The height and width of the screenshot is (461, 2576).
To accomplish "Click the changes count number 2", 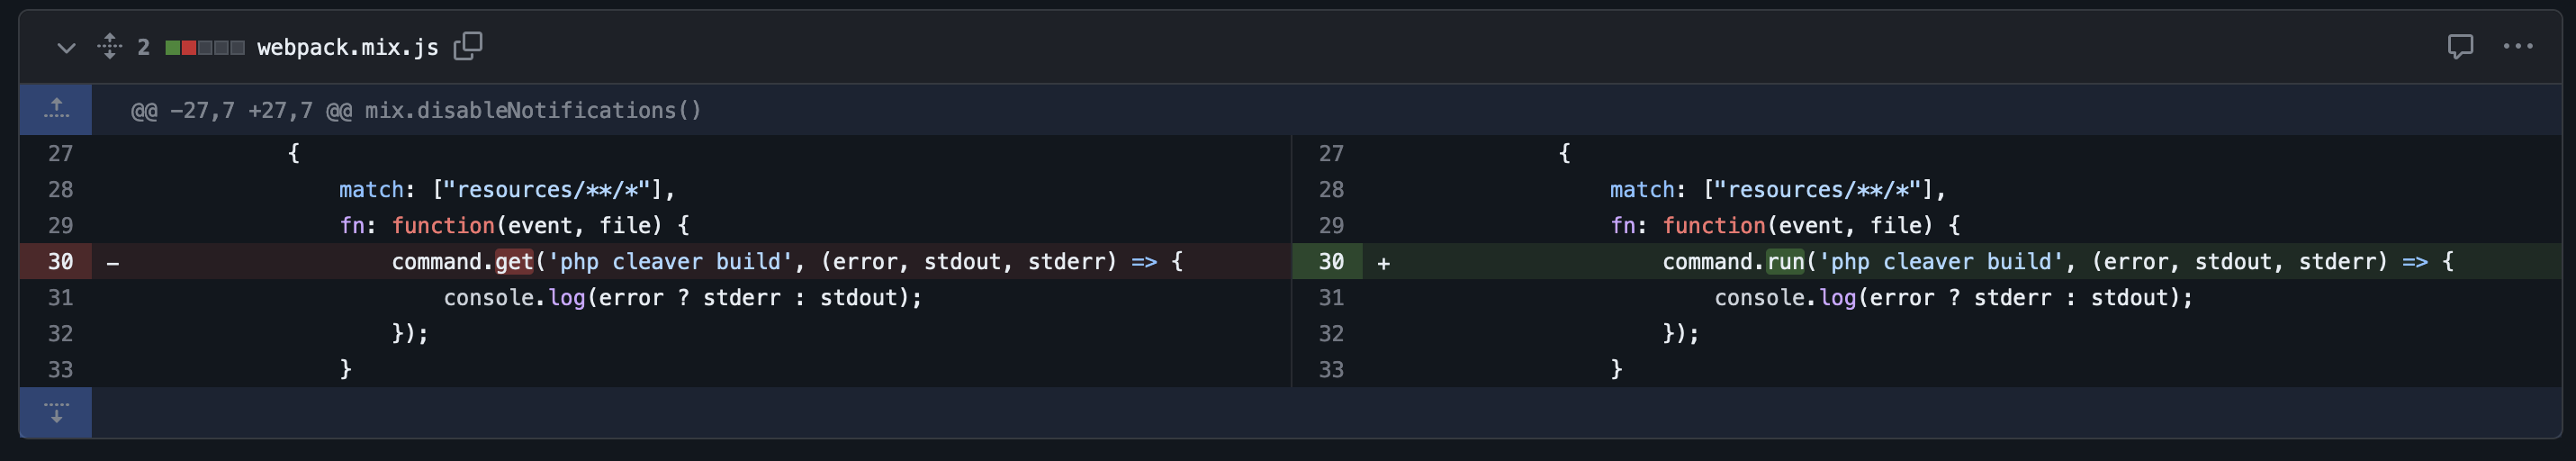I will click(143, 47).
